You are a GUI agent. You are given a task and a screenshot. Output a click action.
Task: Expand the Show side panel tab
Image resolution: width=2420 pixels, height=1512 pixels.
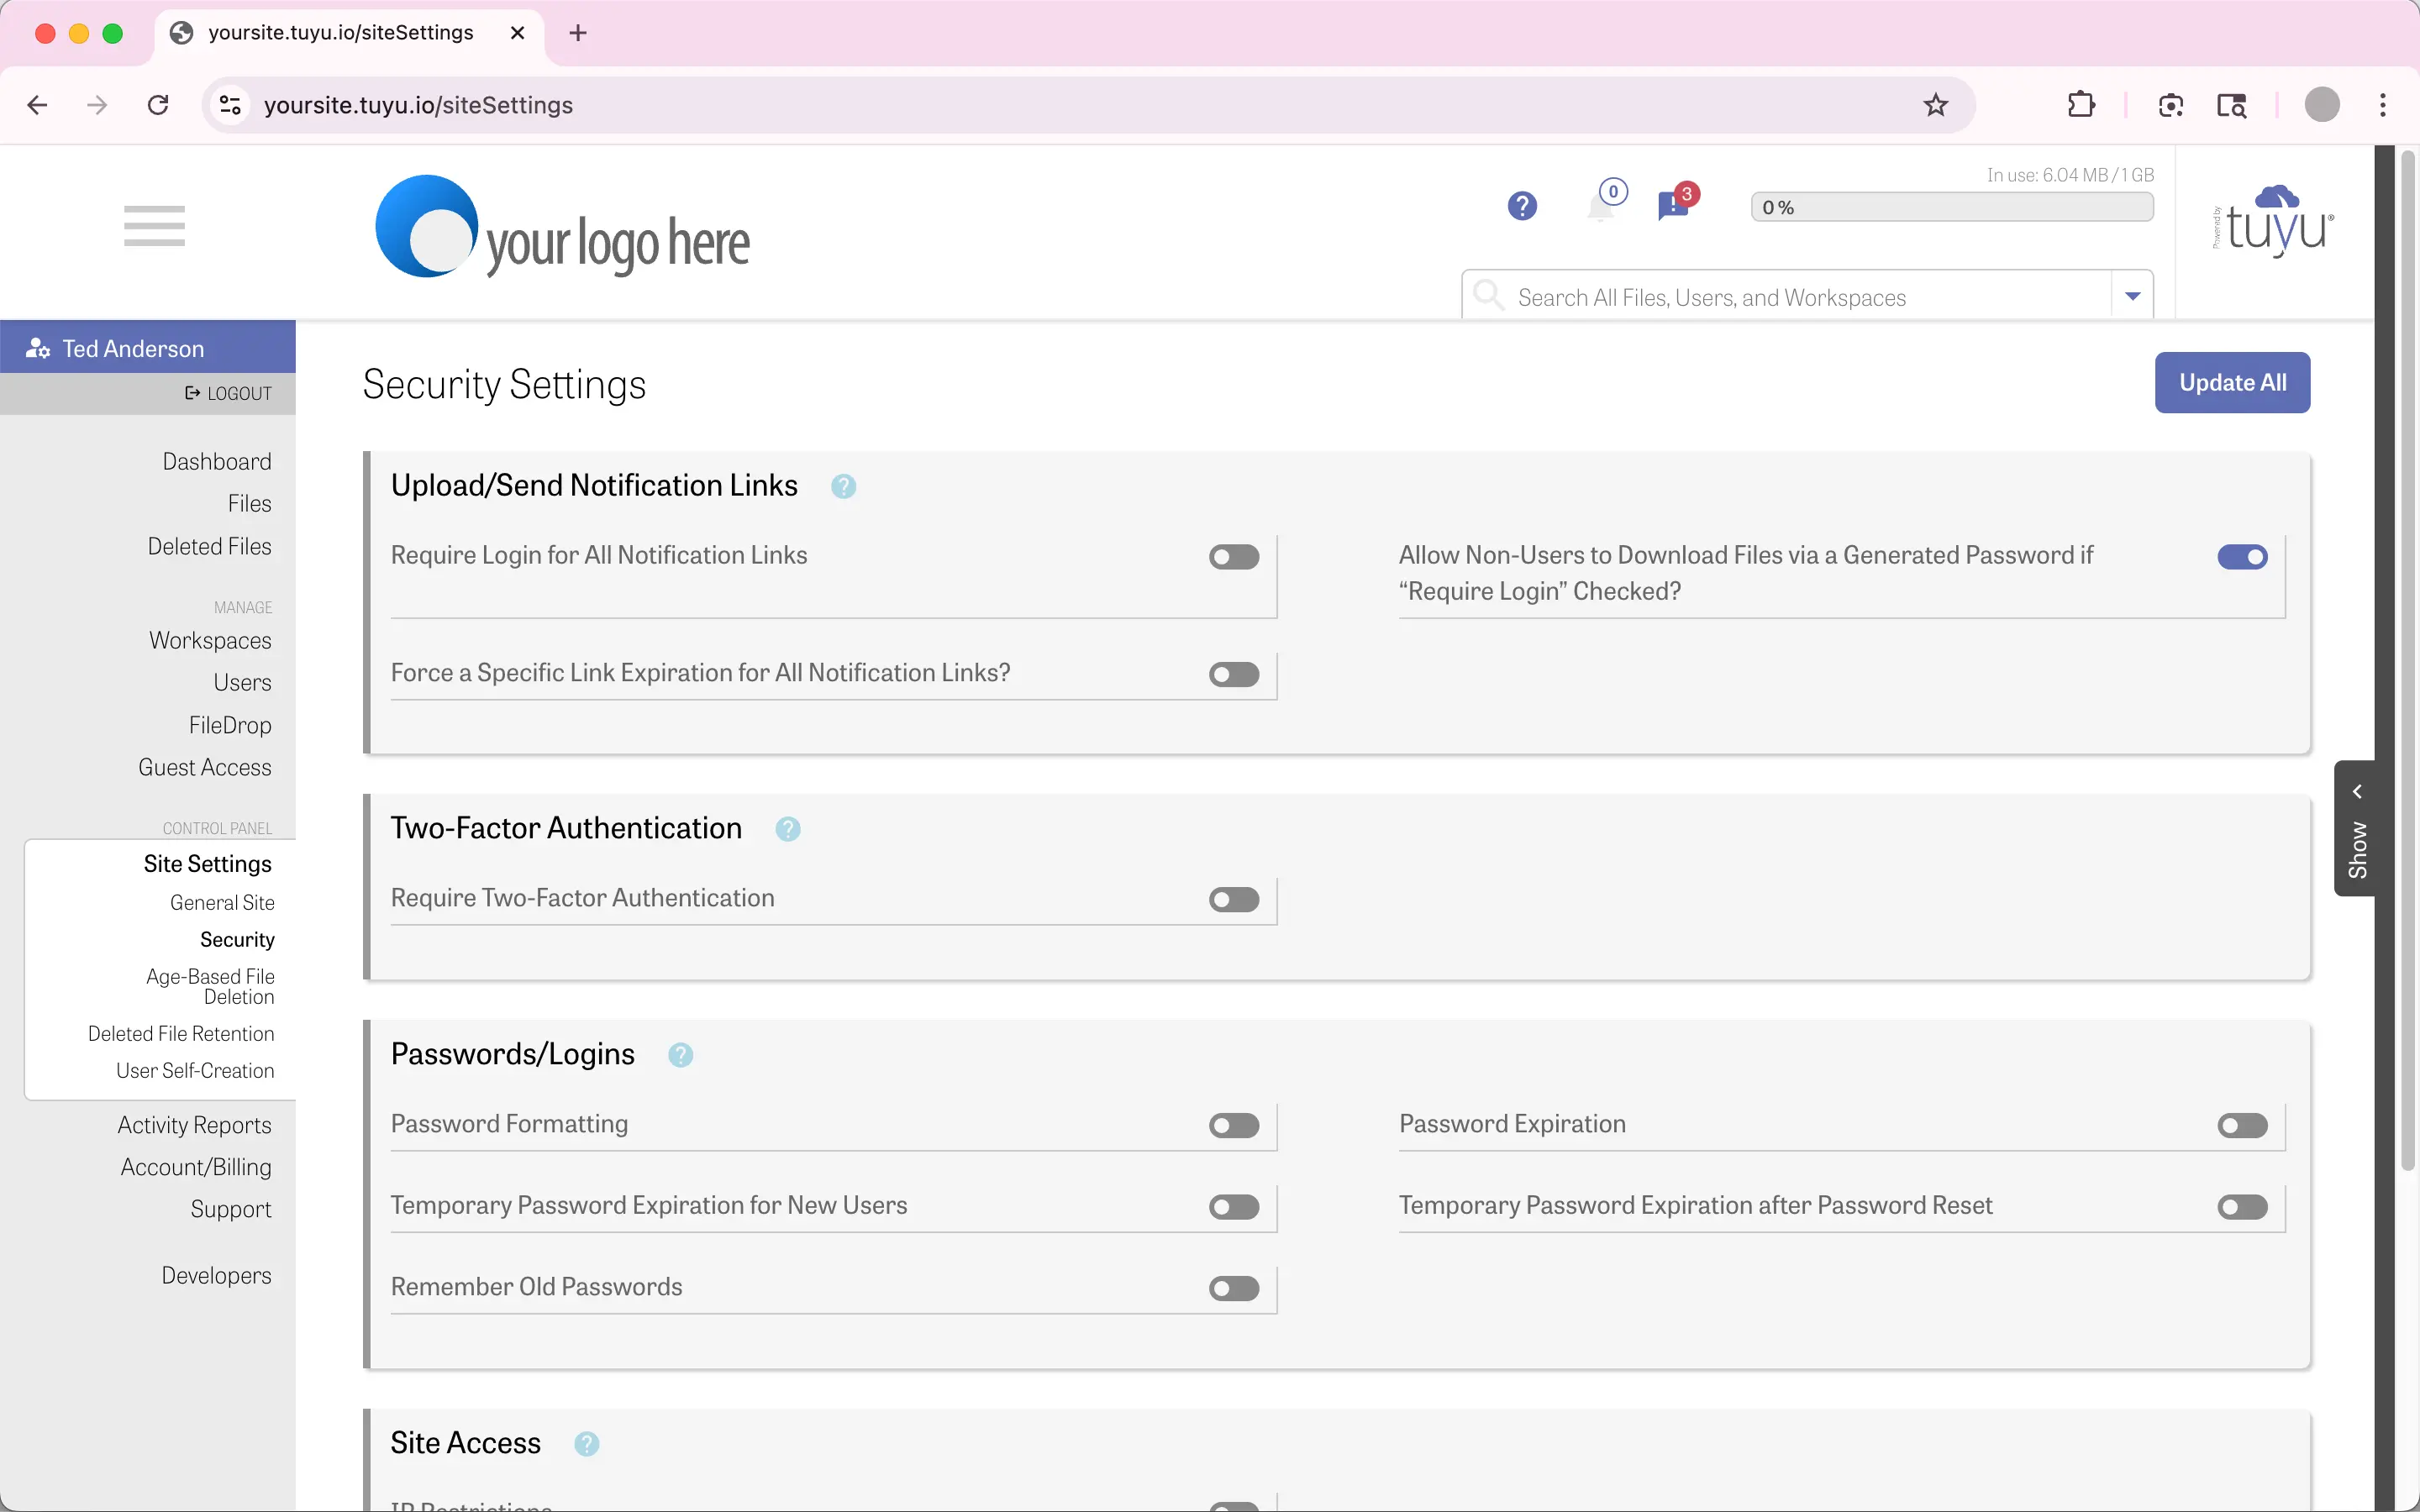(x=2356, y=829)
